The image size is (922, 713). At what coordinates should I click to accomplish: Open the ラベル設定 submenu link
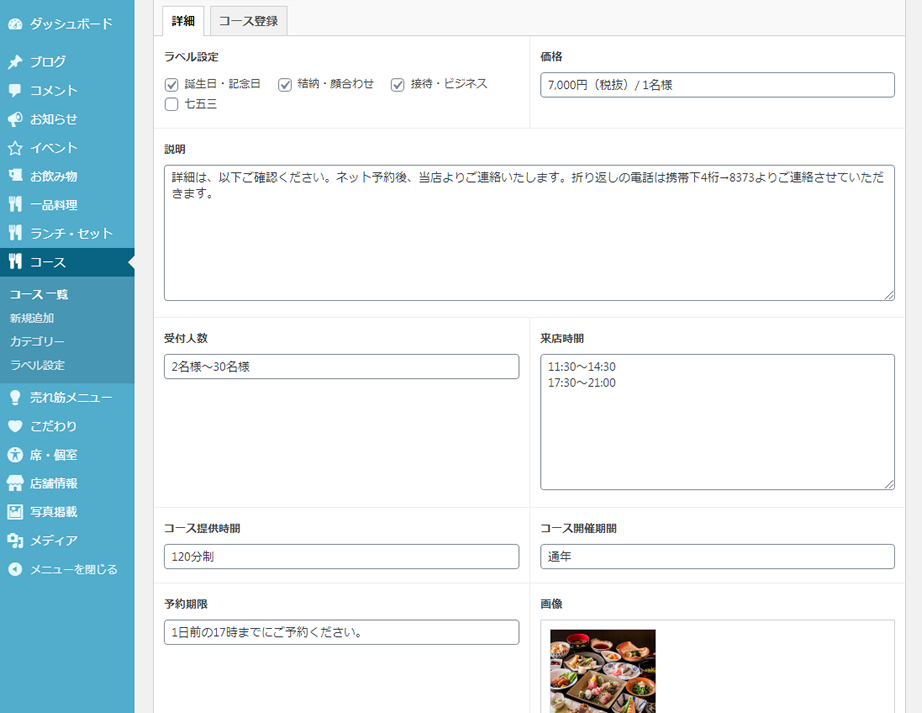pyautogui.click(x=37, y=365)
